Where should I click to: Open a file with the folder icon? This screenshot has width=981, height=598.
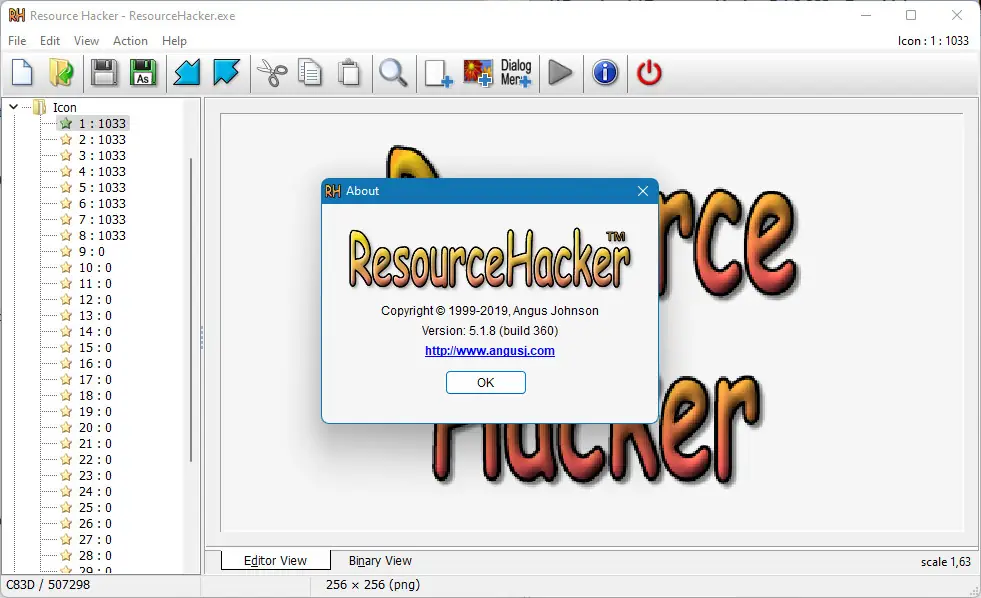(x=61, y=73)
